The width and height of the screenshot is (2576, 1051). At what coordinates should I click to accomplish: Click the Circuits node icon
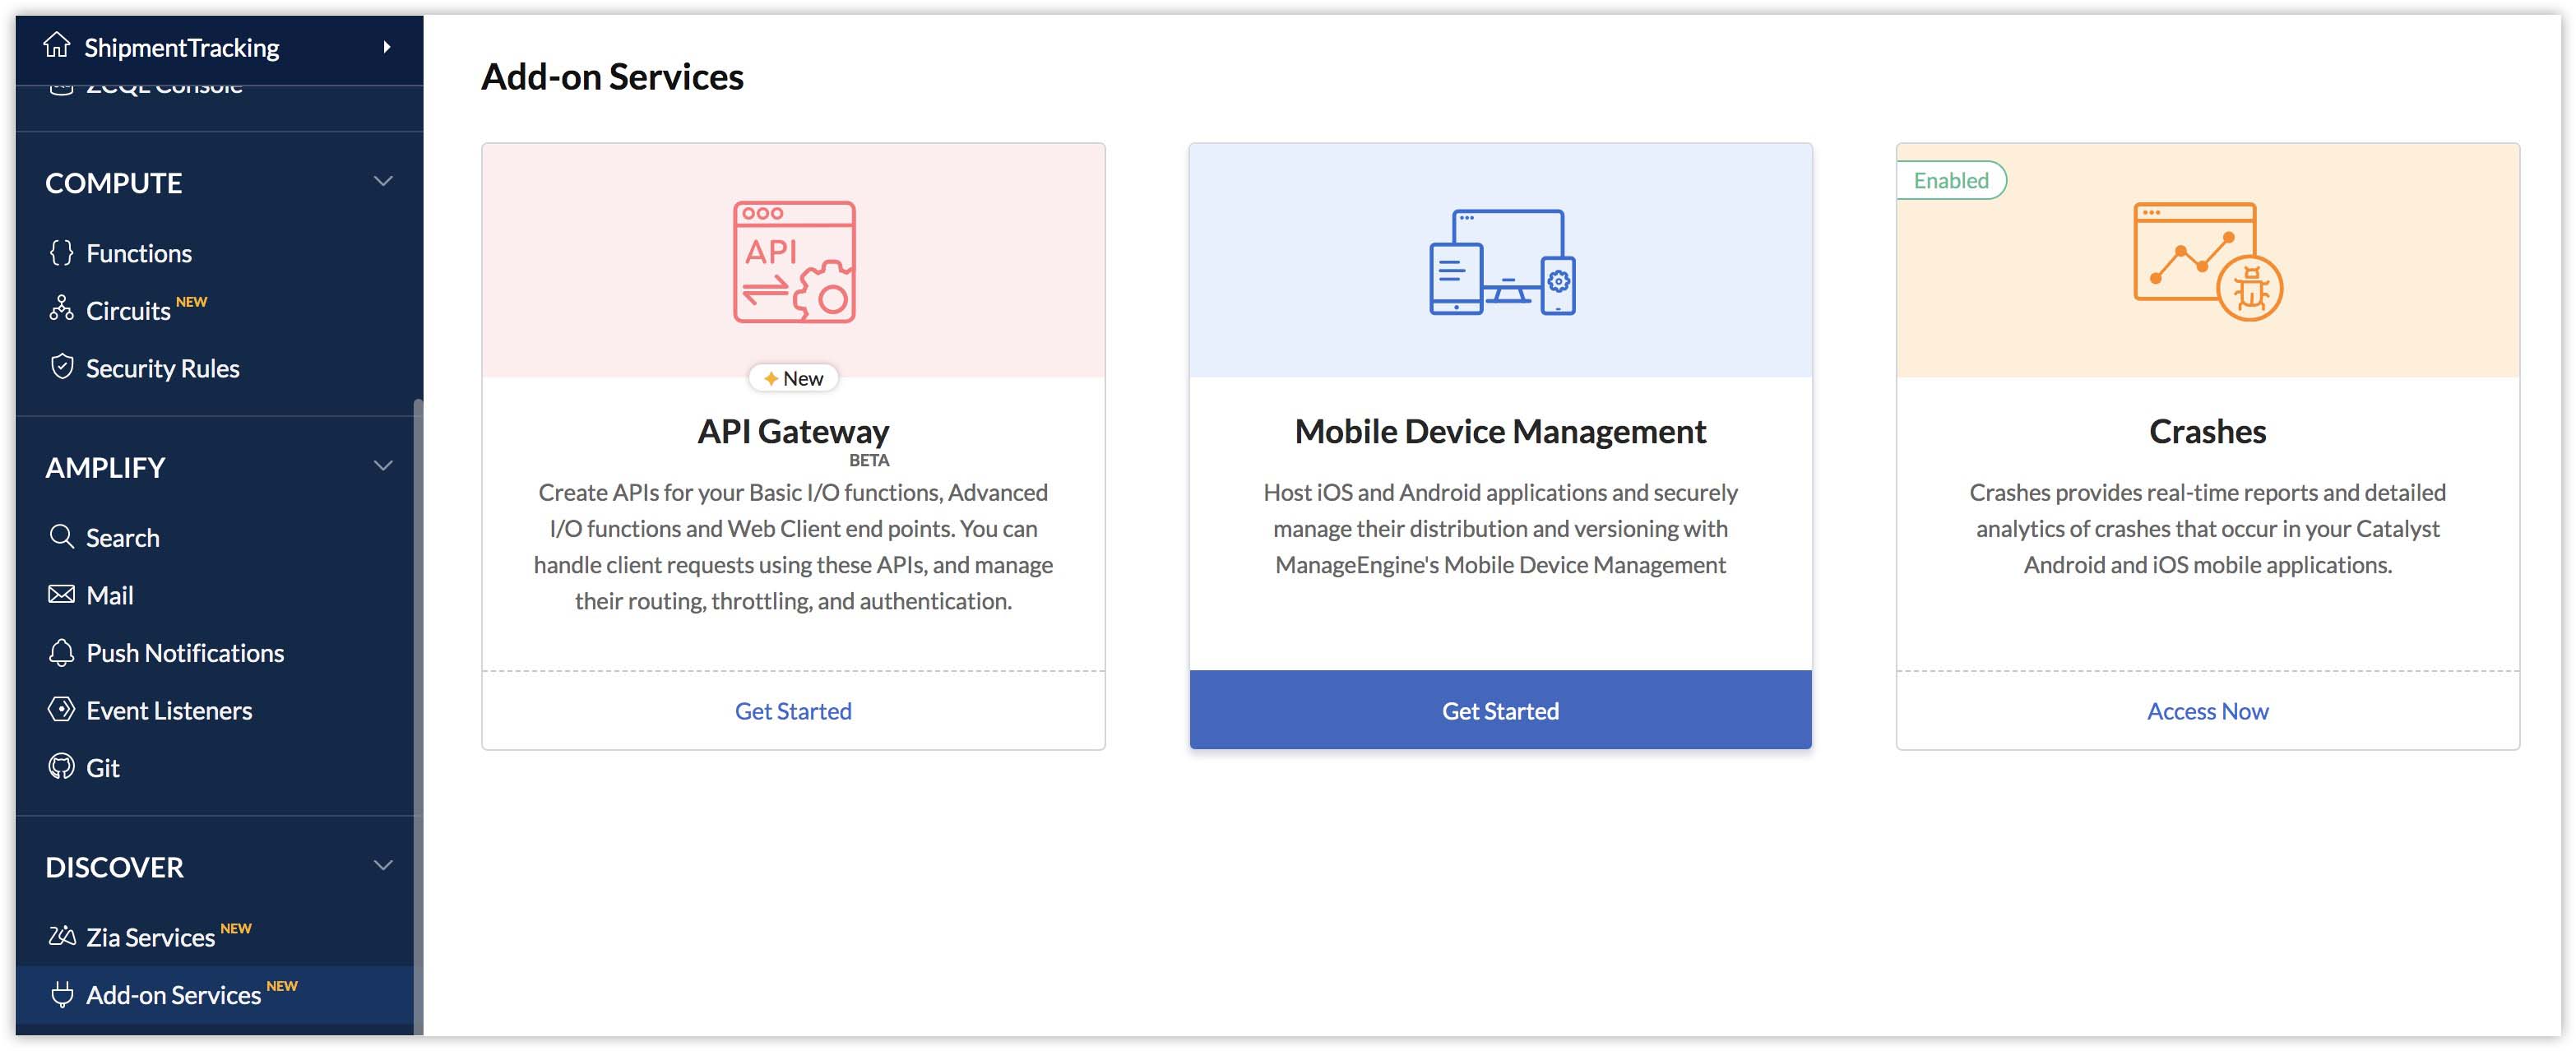click(61, 309)
